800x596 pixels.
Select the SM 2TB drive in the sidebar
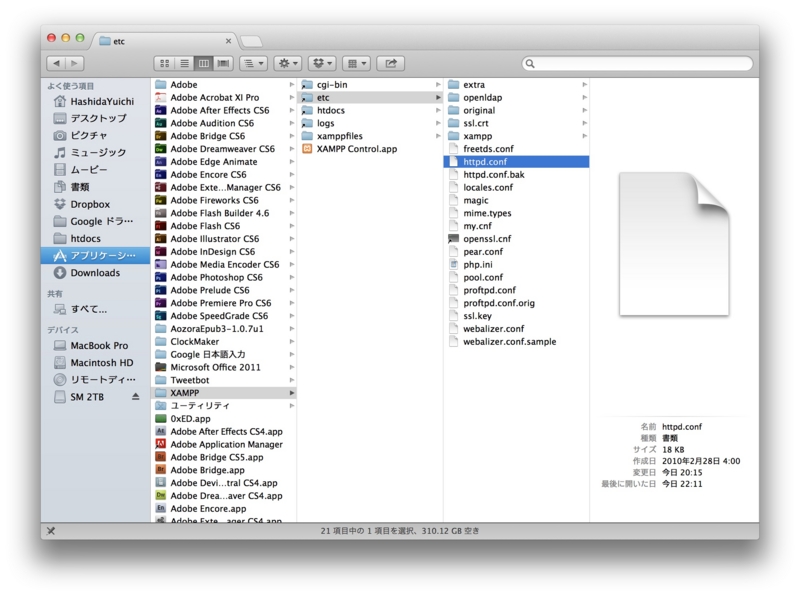pos(87,397)
